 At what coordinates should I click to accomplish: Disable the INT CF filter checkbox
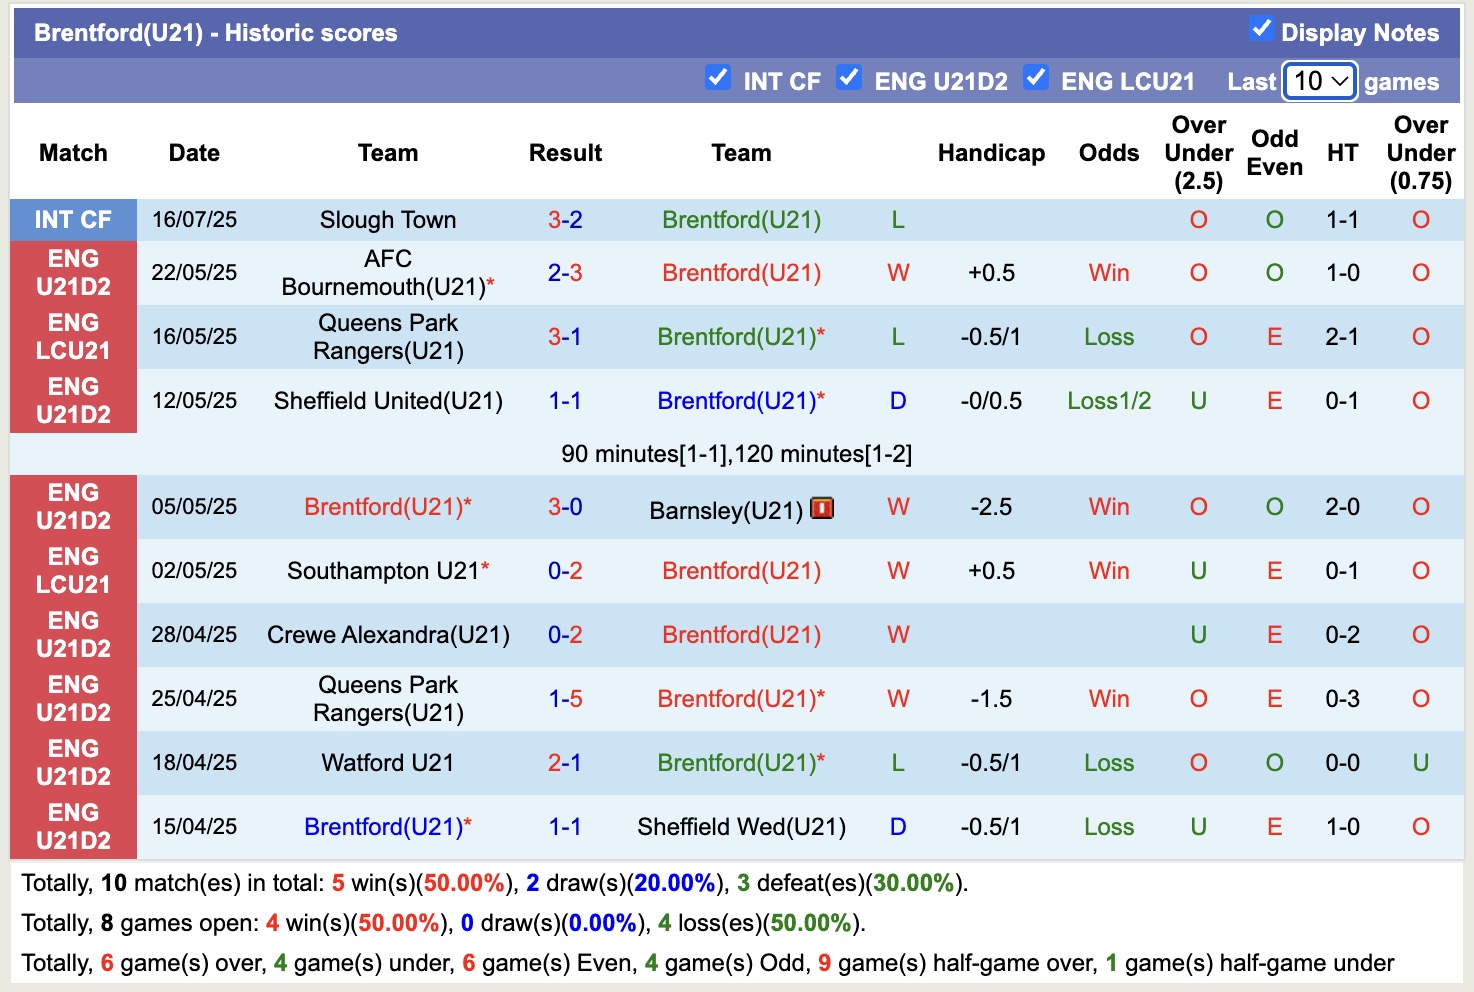click(718, 77)
